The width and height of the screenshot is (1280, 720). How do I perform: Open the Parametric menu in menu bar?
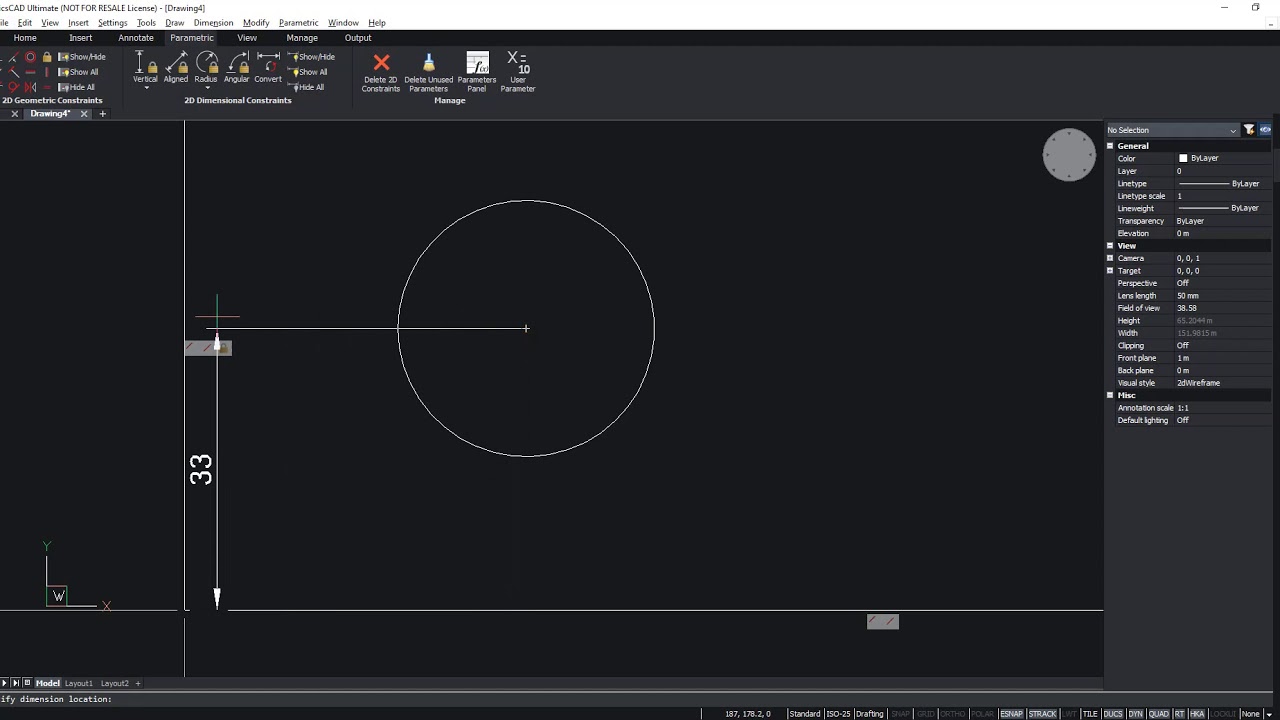pos(298,22)
